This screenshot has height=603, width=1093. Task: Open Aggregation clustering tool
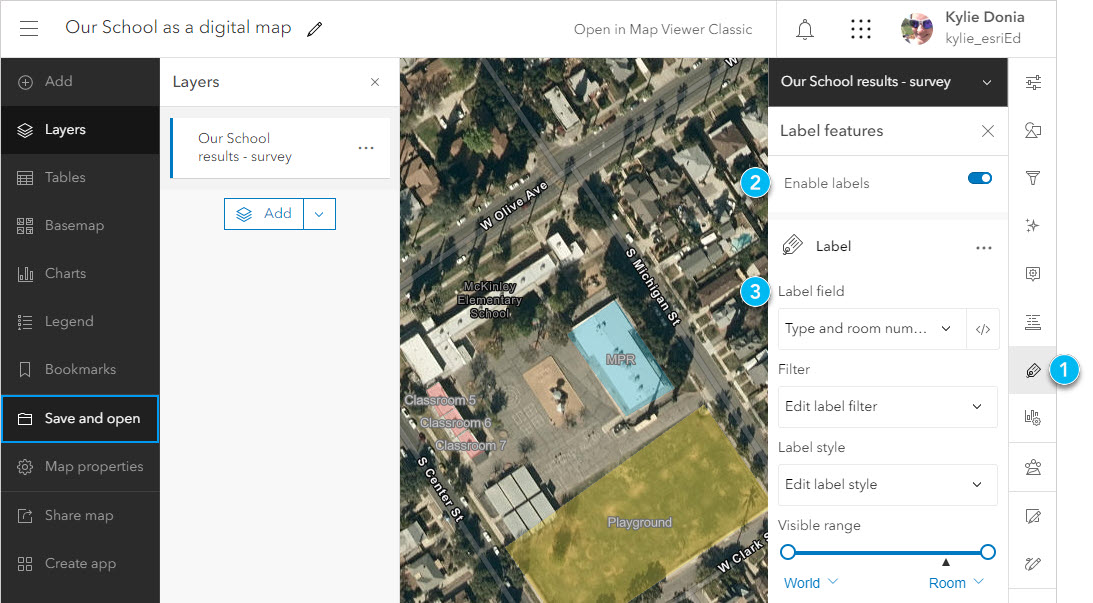coord(1033,467)
